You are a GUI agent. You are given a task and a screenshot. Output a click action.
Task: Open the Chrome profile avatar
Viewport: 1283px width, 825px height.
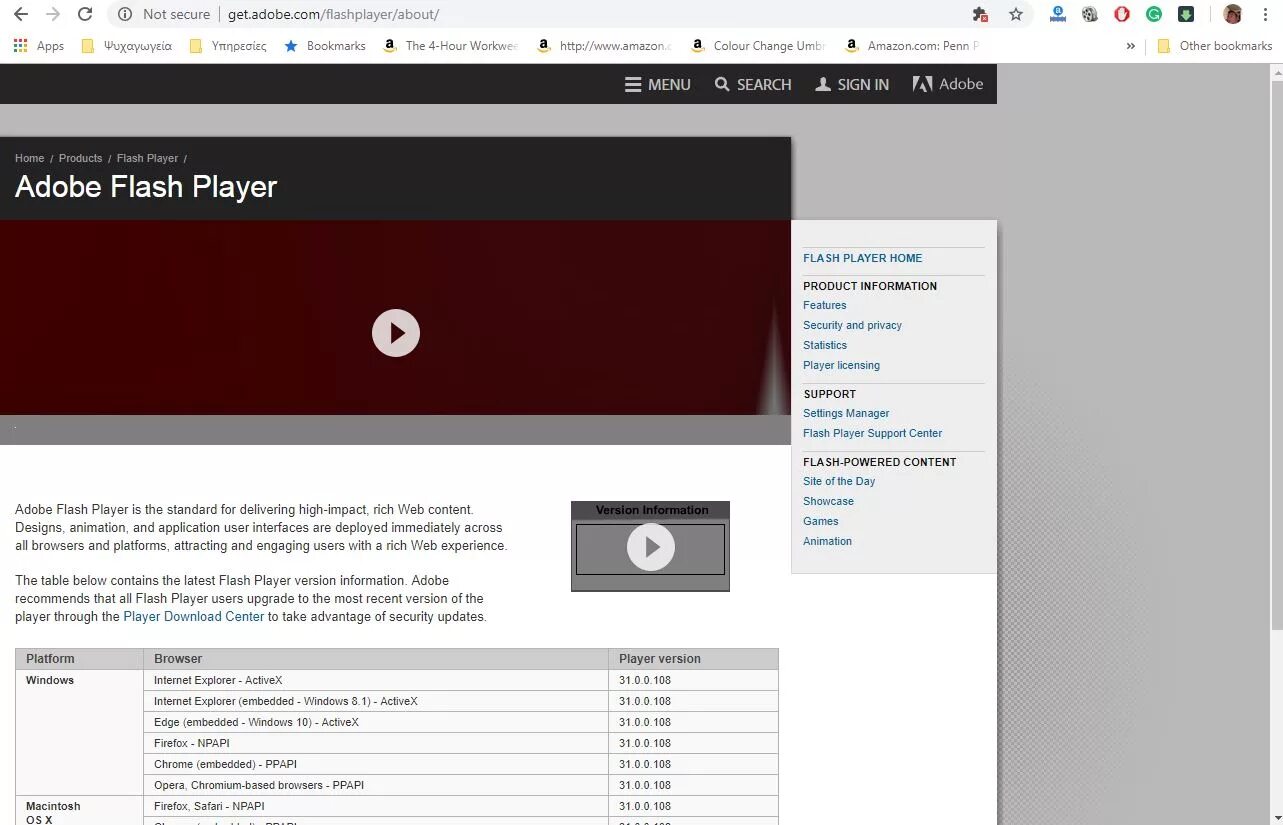[1233, 14]
